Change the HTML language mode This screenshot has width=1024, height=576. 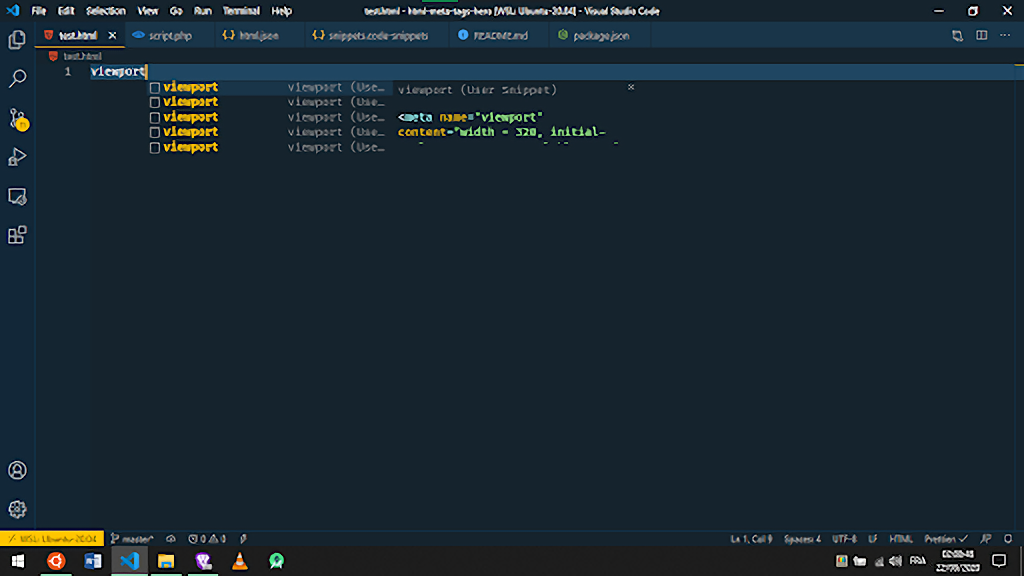pos(901,539)
